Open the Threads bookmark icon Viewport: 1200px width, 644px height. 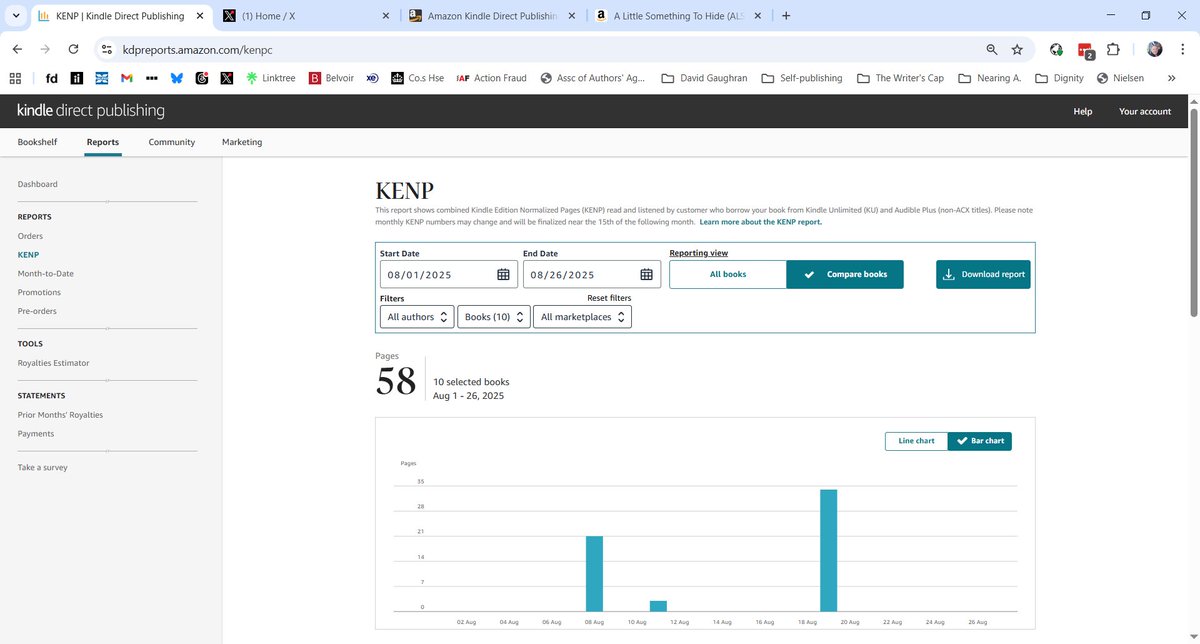(202, 77)
